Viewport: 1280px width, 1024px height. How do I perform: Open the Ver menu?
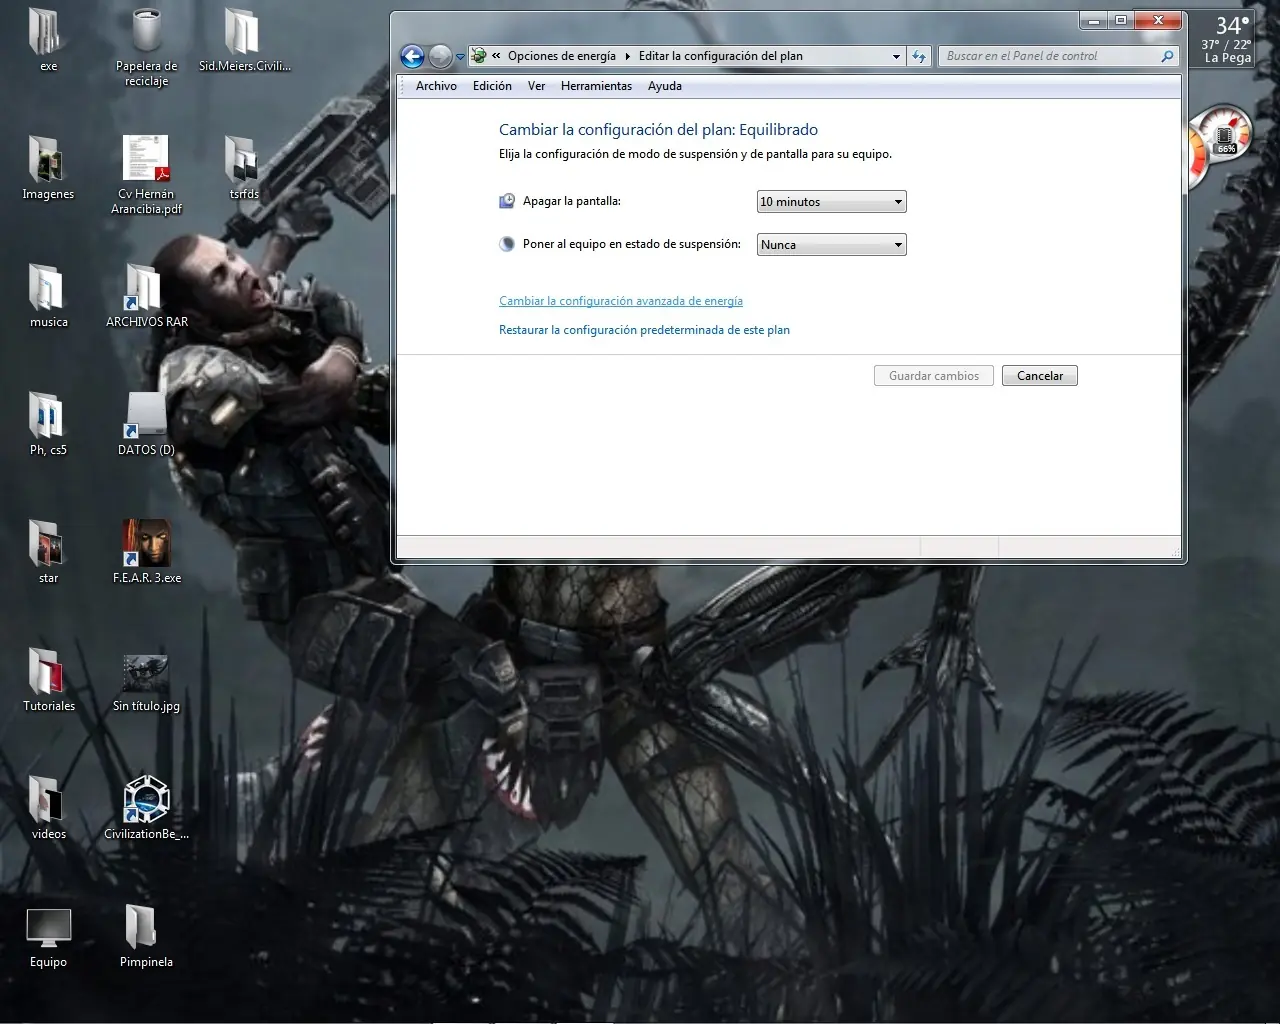pyautogui.click(x=536, y=86)
